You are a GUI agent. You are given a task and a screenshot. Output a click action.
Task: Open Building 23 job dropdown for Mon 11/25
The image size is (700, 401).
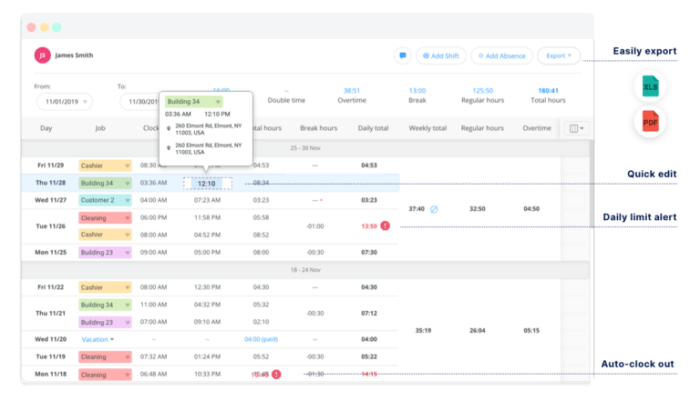click(x=105, y=252)
